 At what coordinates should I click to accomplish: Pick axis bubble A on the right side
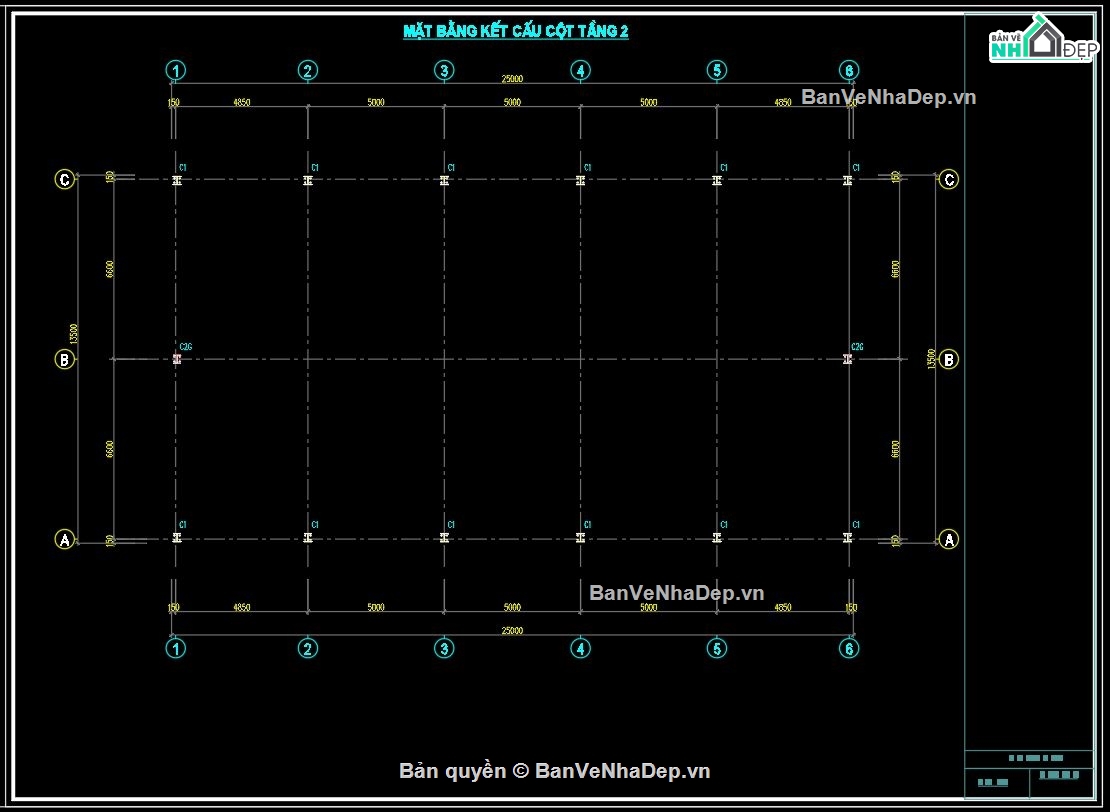pyautogui.click(x=949, y=539)
